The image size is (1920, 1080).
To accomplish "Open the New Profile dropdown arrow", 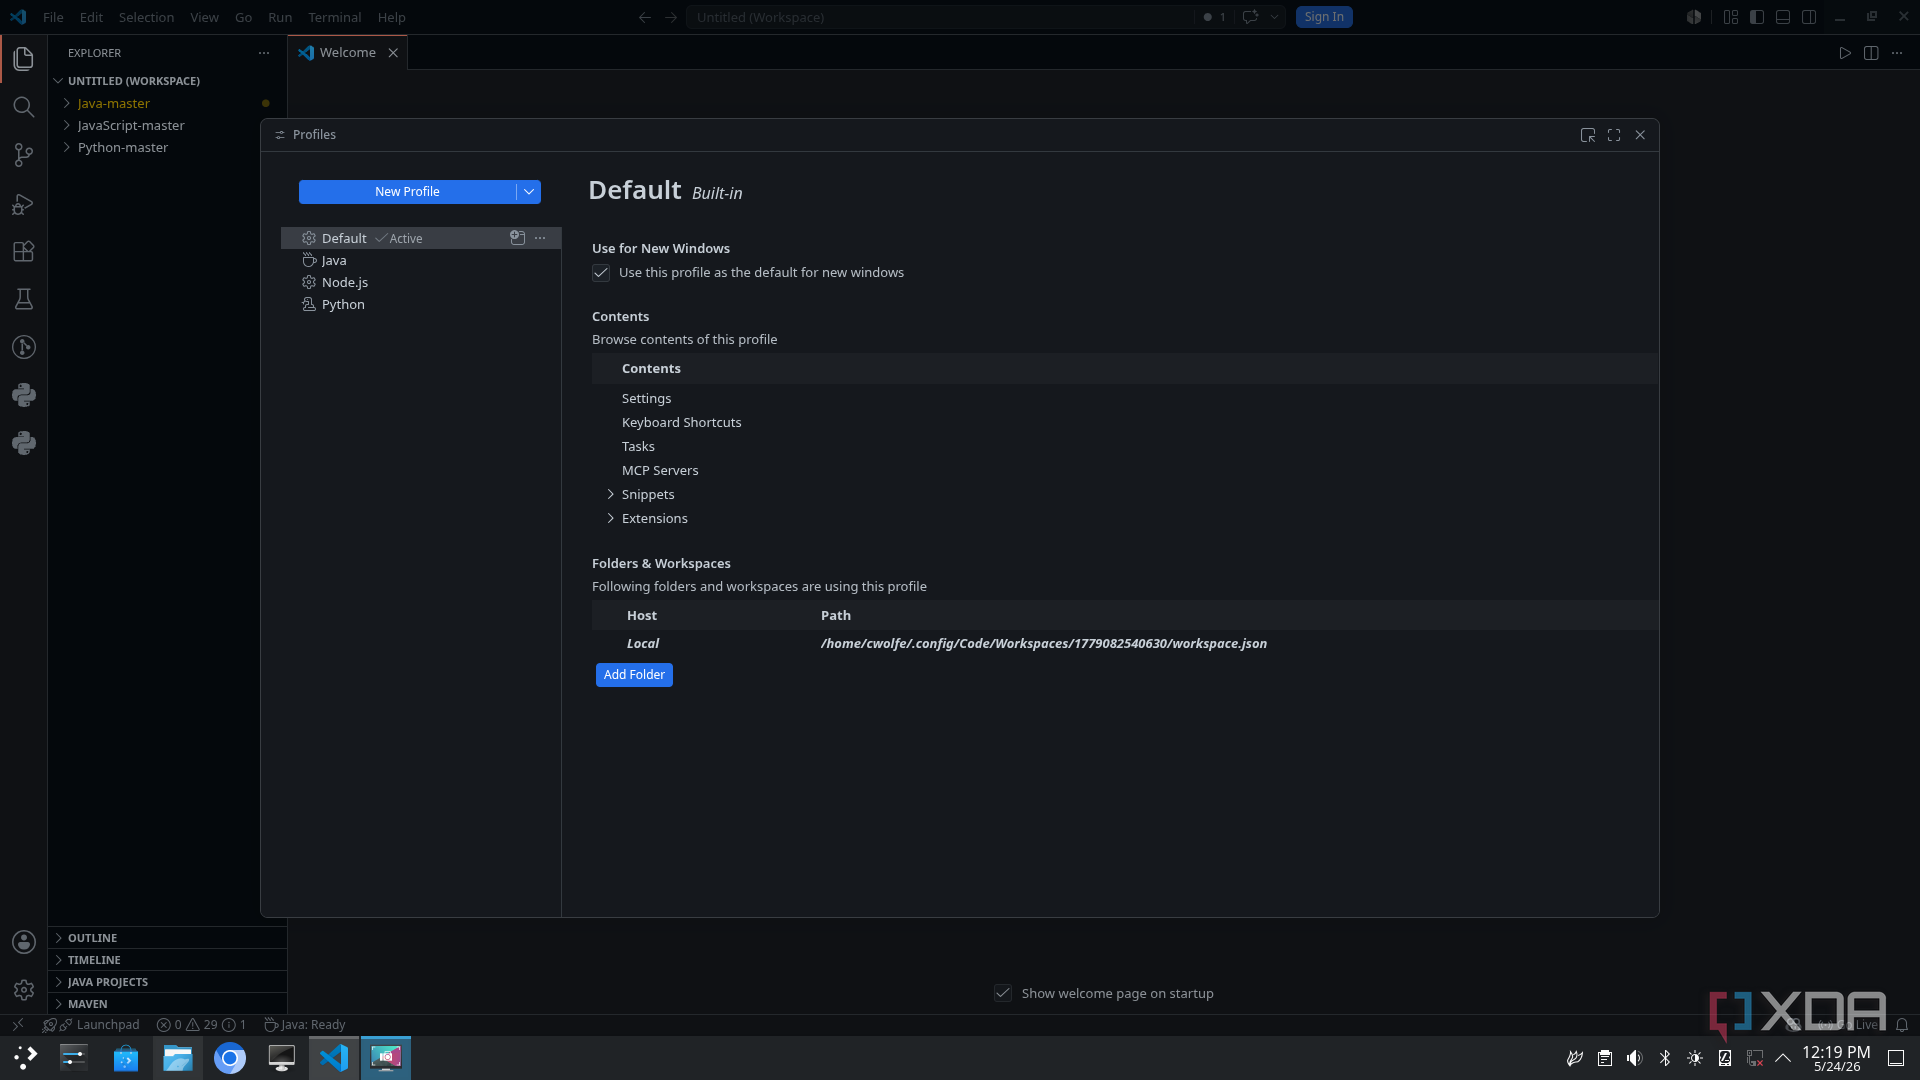I will [529, 192].
